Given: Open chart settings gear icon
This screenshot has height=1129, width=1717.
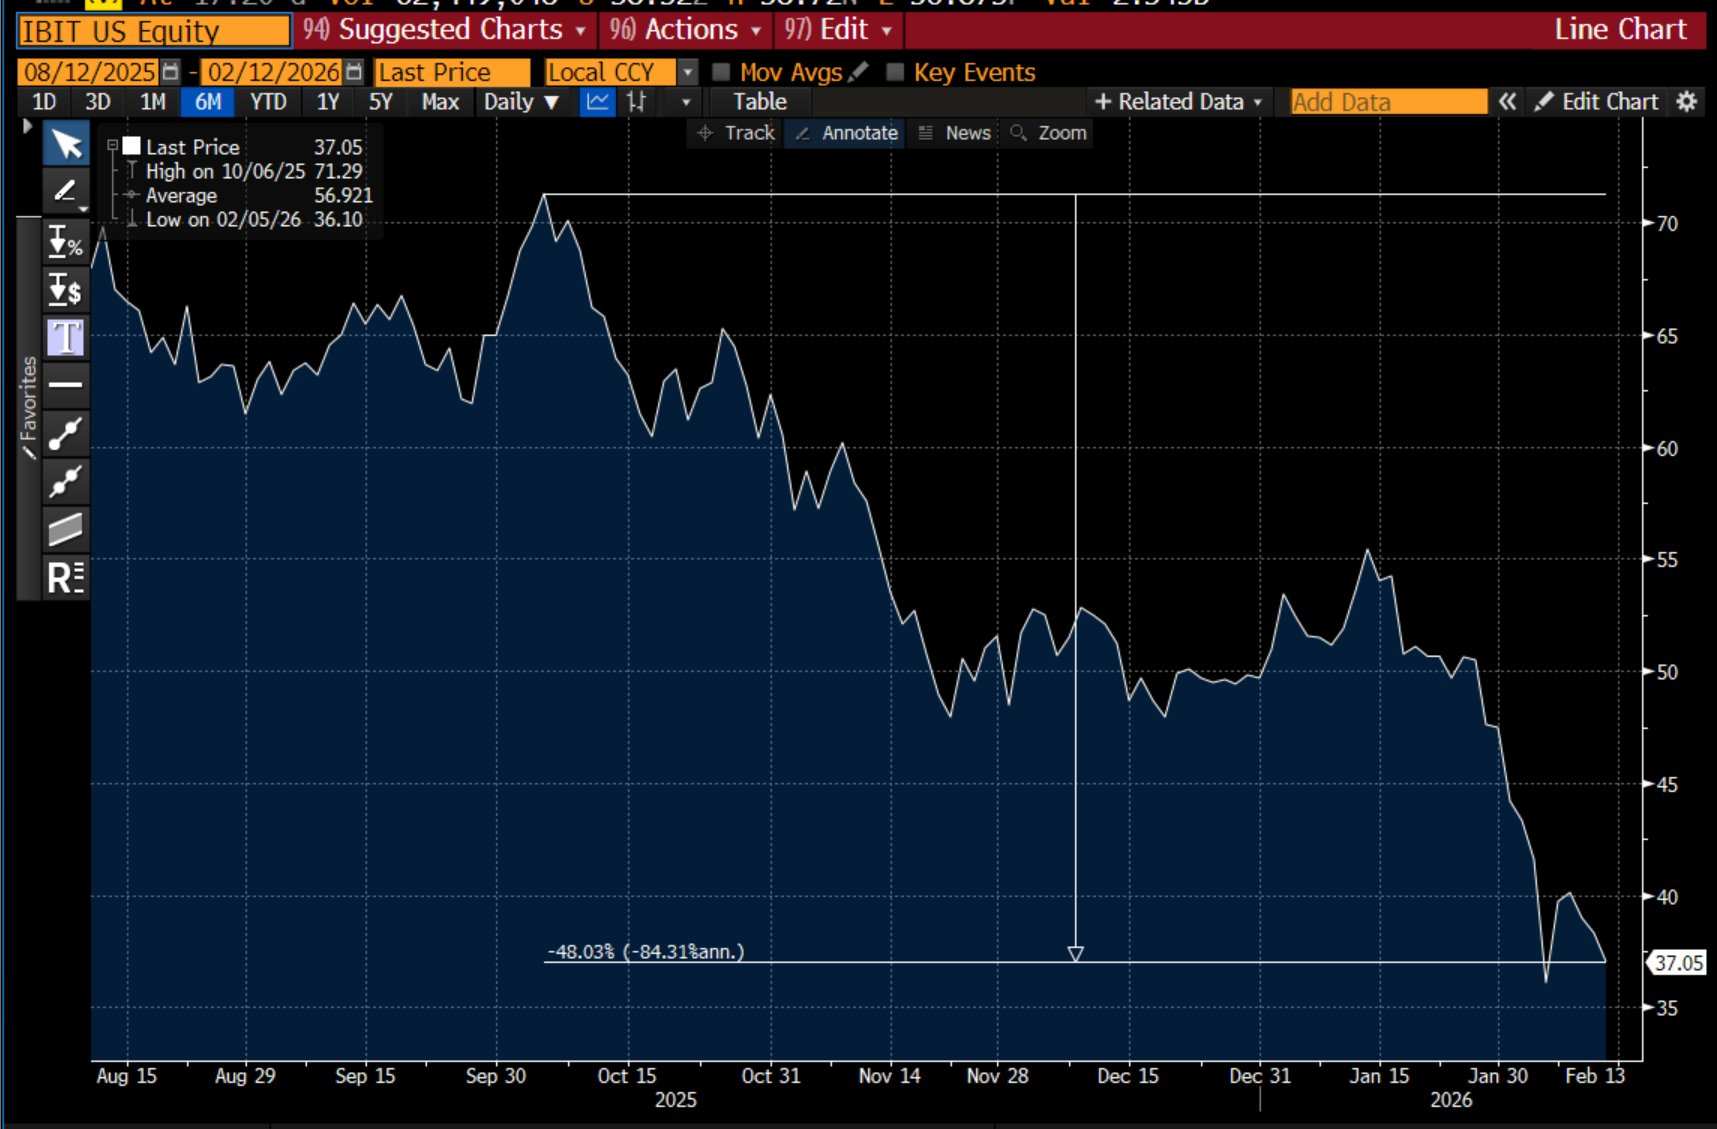Looking at the screenshot, I should tap(1686, 102).
